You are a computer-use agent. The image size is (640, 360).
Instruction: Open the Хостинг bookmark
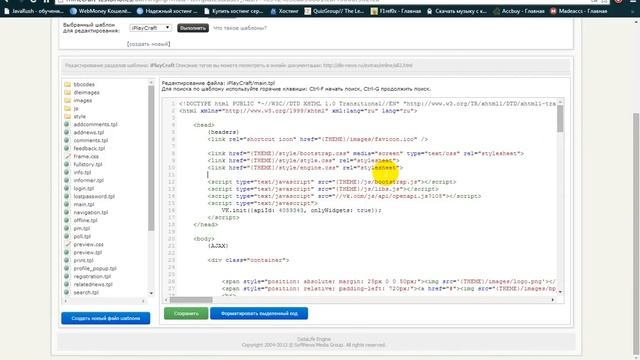tap(284, 11)
